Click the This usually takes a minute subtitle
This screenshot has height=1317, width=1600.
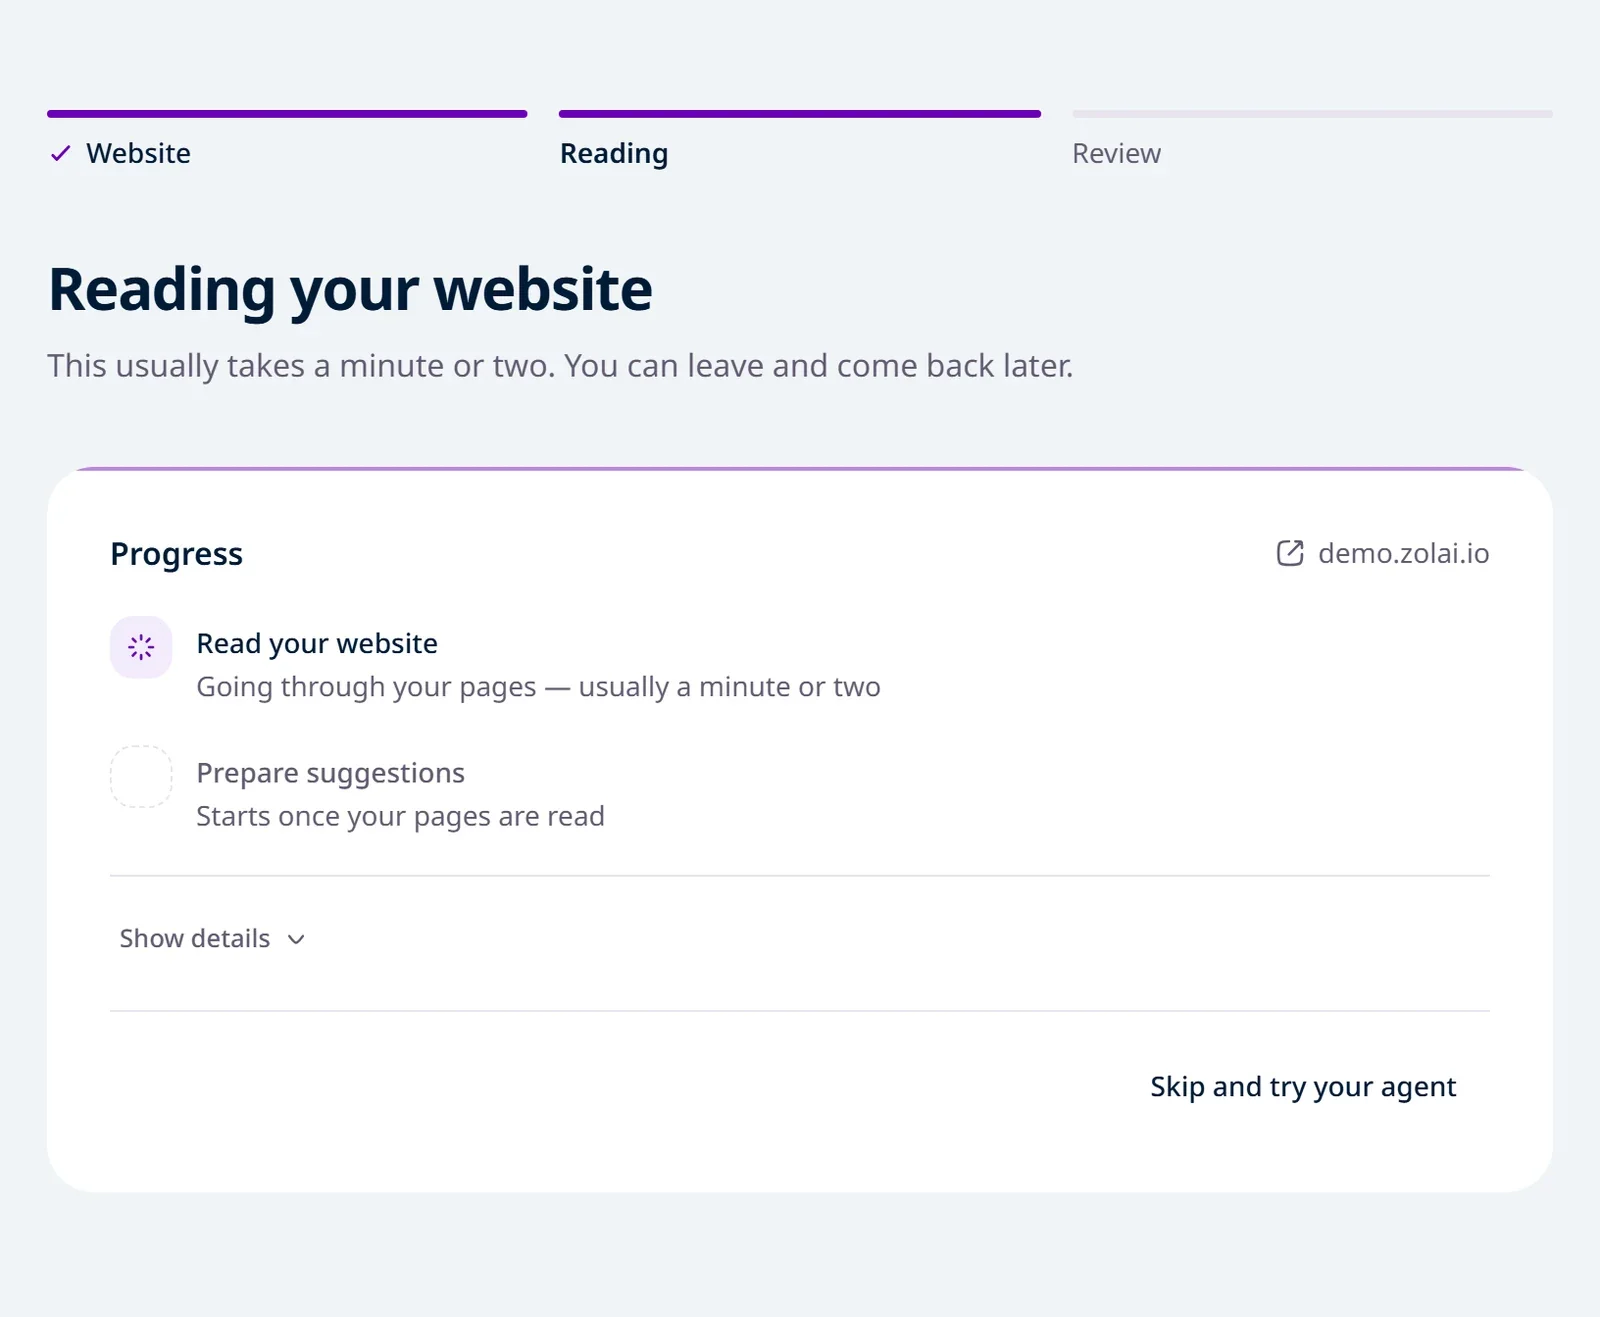click(x=560, y=367)
